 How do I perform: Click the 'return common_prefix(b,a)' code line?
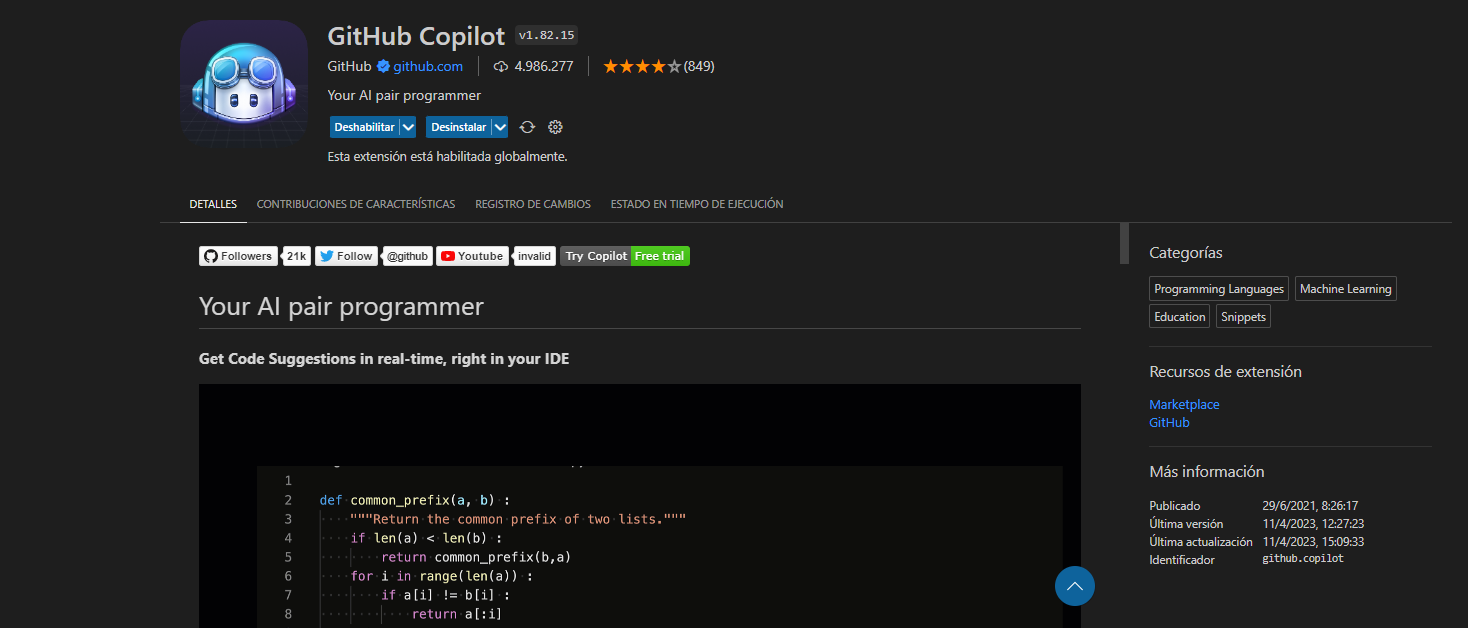point(476,557)
